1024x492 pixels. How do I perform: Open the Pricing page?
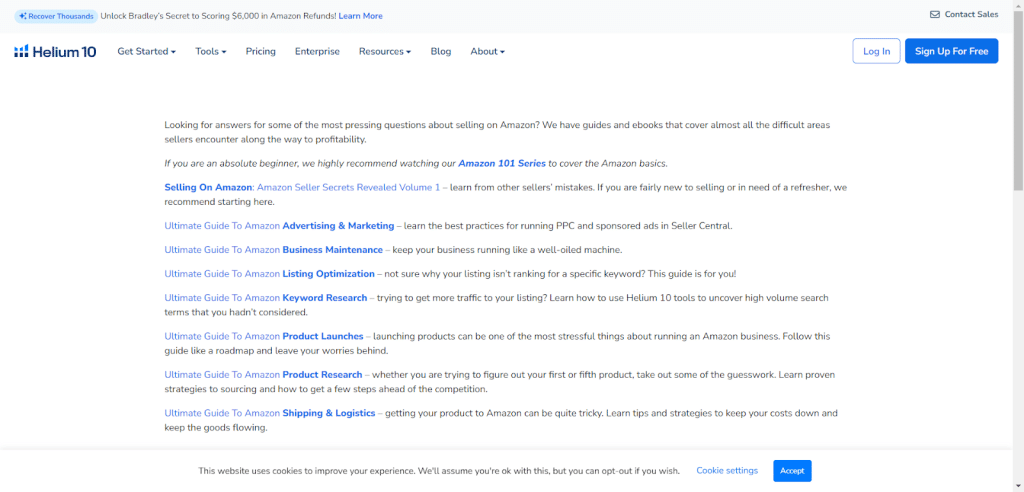point(261,52)
